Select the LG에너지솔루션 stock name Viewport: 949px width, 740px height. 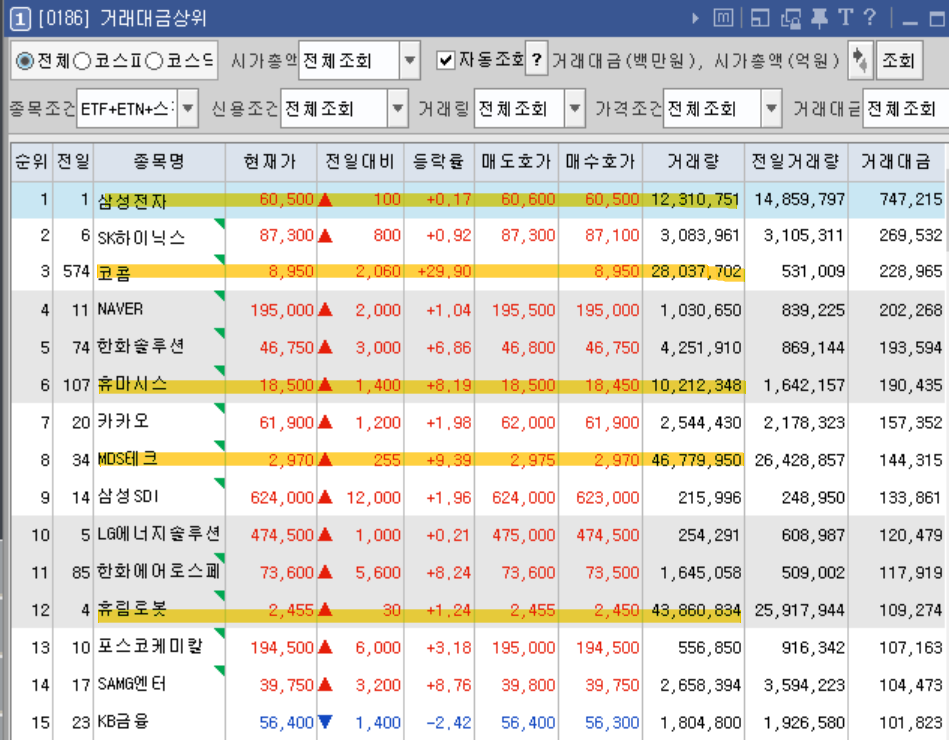[159, 534]
